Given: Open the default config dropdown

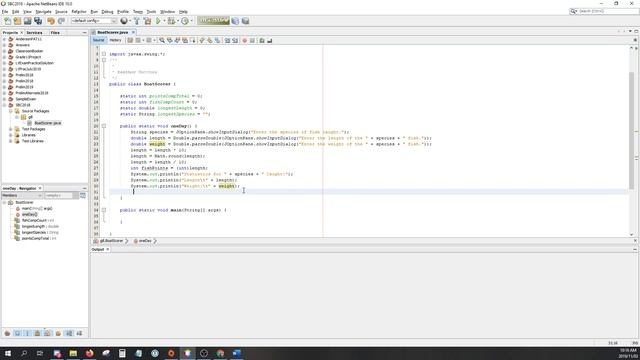Looking at the screenshot, I should pyautogui.click(x=94, y=21).
